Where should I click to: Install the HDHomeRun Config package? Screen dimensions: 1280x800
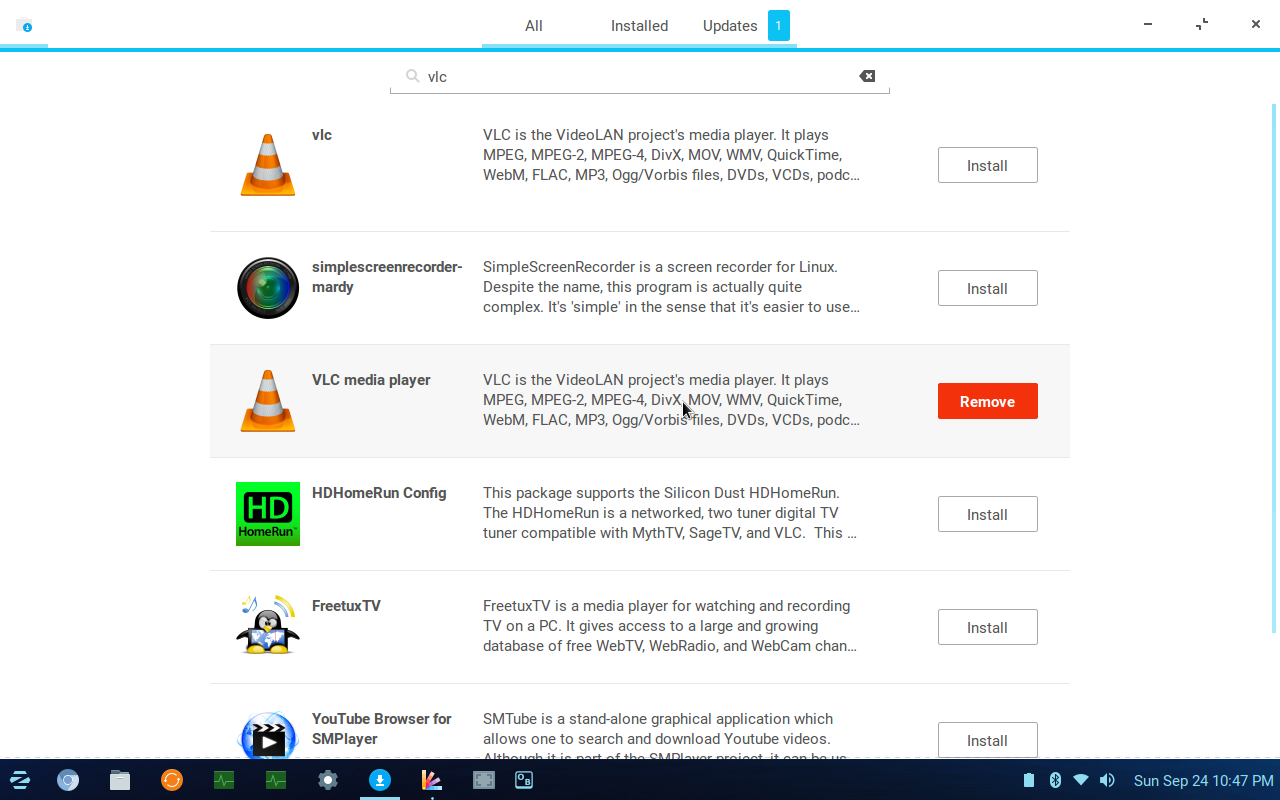(987, 514)
